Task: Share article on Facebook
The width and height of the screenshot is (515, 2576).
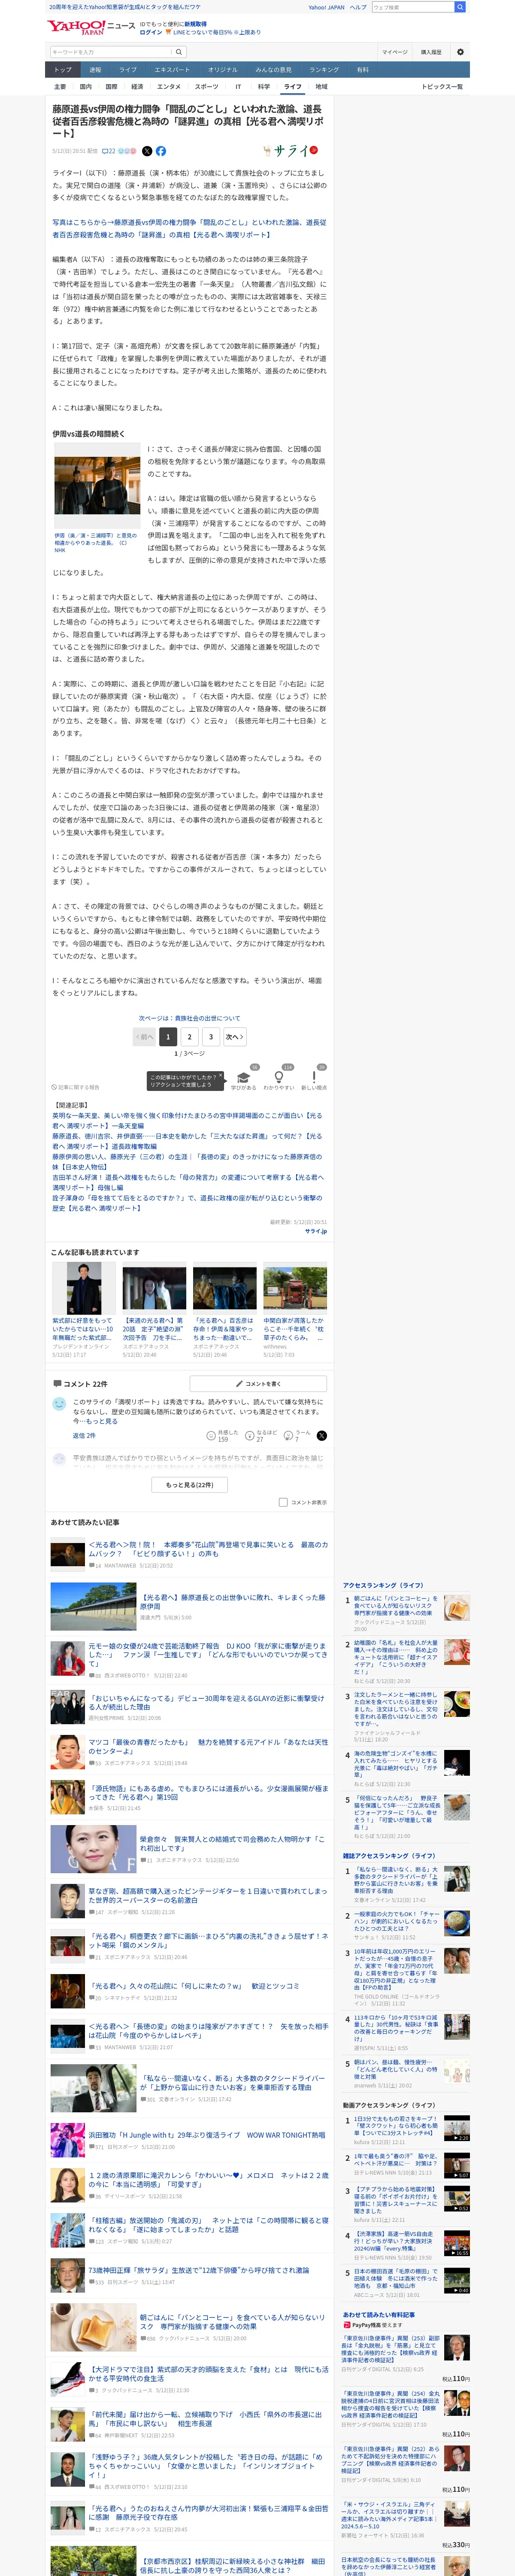Action: (x=160, y=151)
